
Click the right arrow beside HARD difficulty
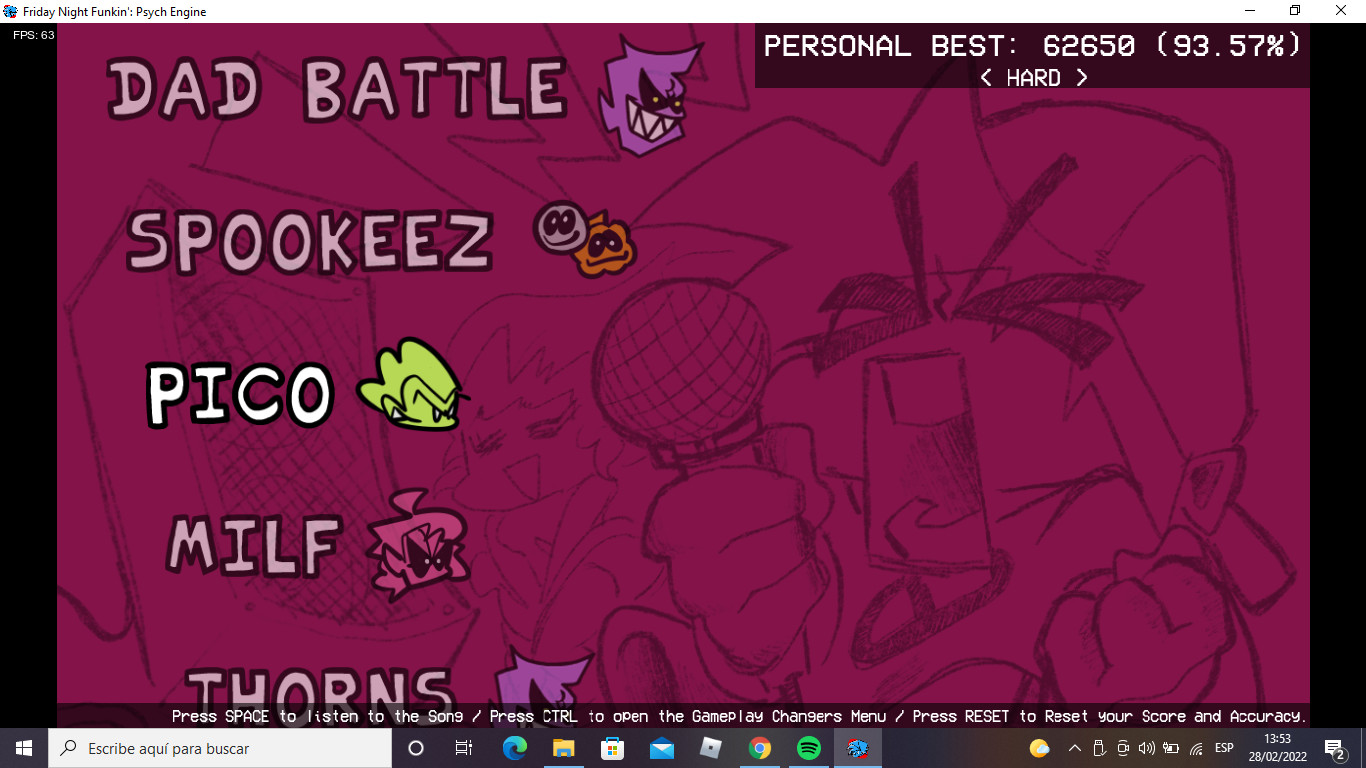pos(1081,78)
